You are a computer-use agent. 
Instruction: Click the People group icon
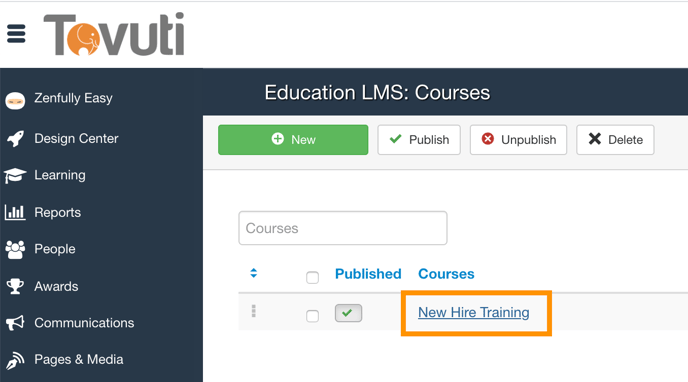click(15, 249)
